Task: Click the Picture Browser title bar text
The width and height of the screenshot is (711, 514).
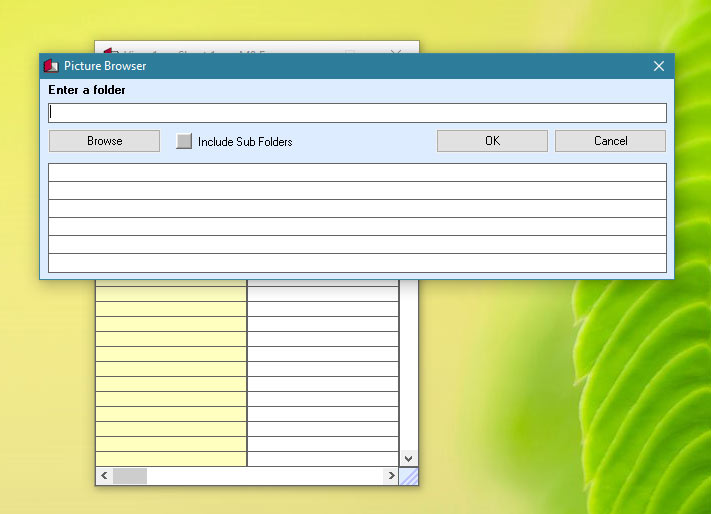Action: coord(106,66)
